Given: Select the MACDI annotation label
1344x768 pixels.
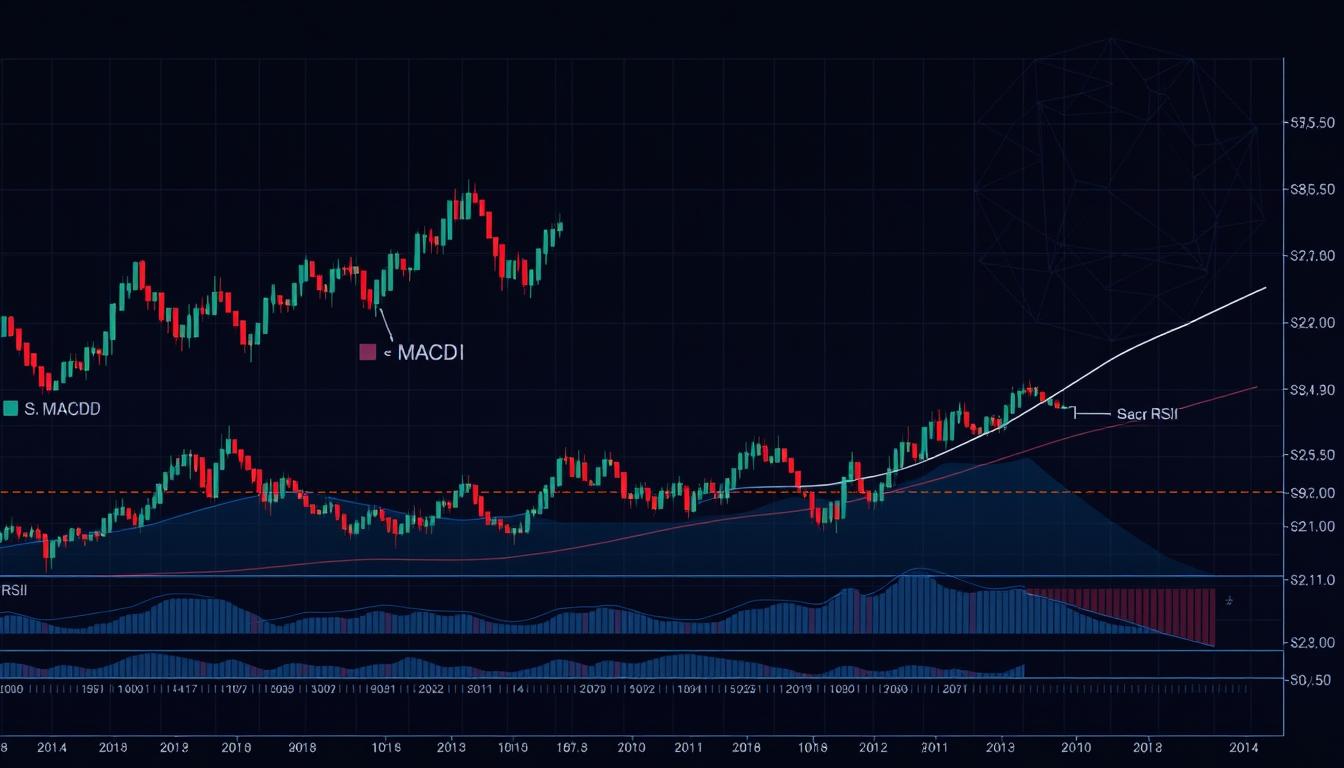Looking at the screenshot, I should click(x=431, y=352).
